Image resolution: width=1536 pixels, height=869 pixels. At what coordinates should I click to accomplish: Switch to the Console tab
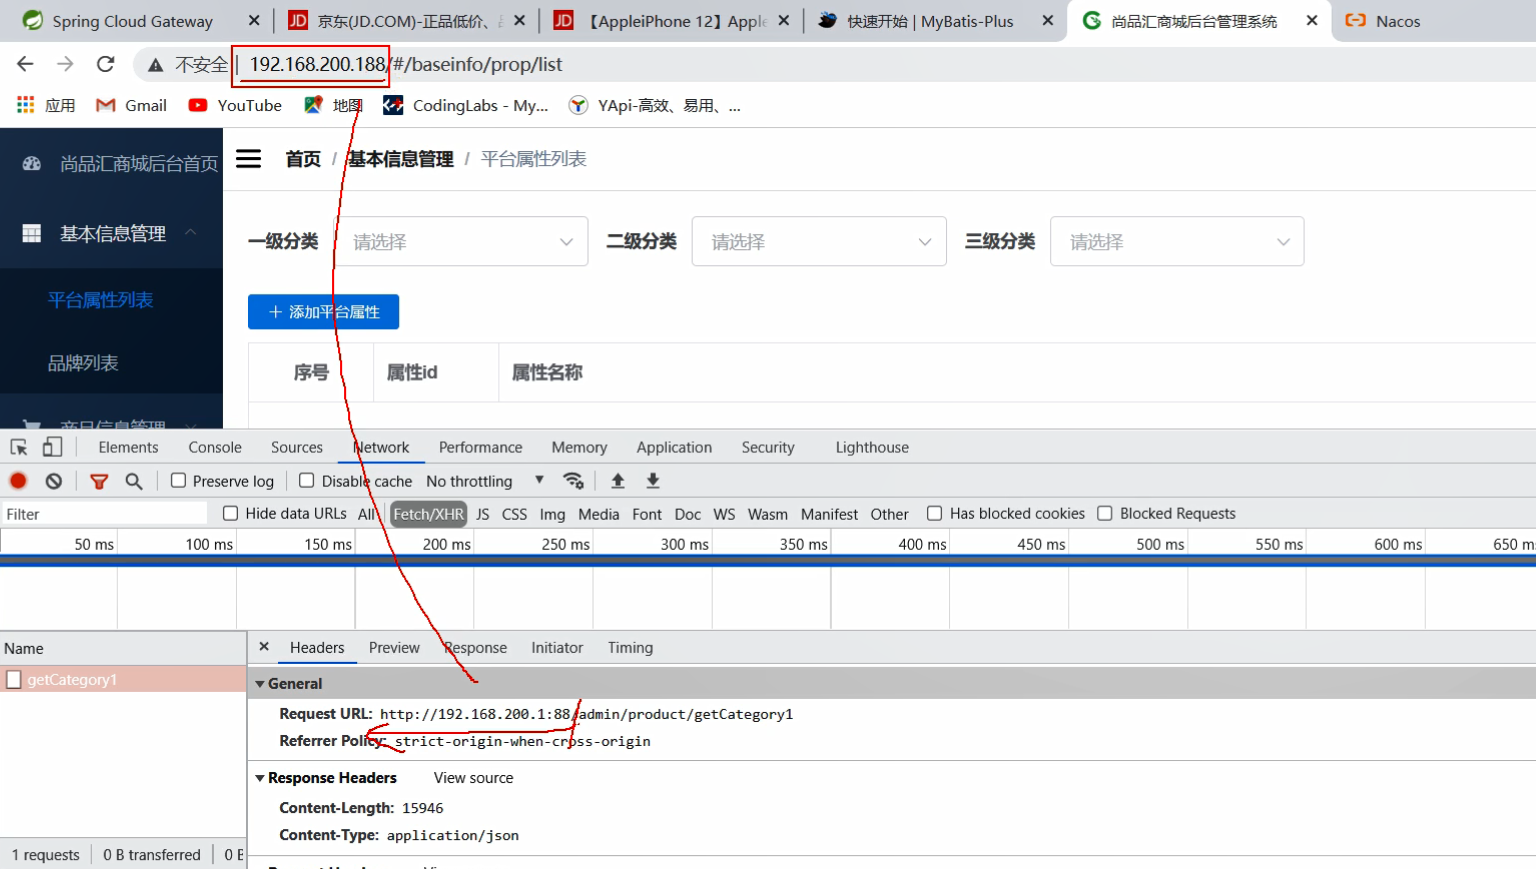pos(215,447)
